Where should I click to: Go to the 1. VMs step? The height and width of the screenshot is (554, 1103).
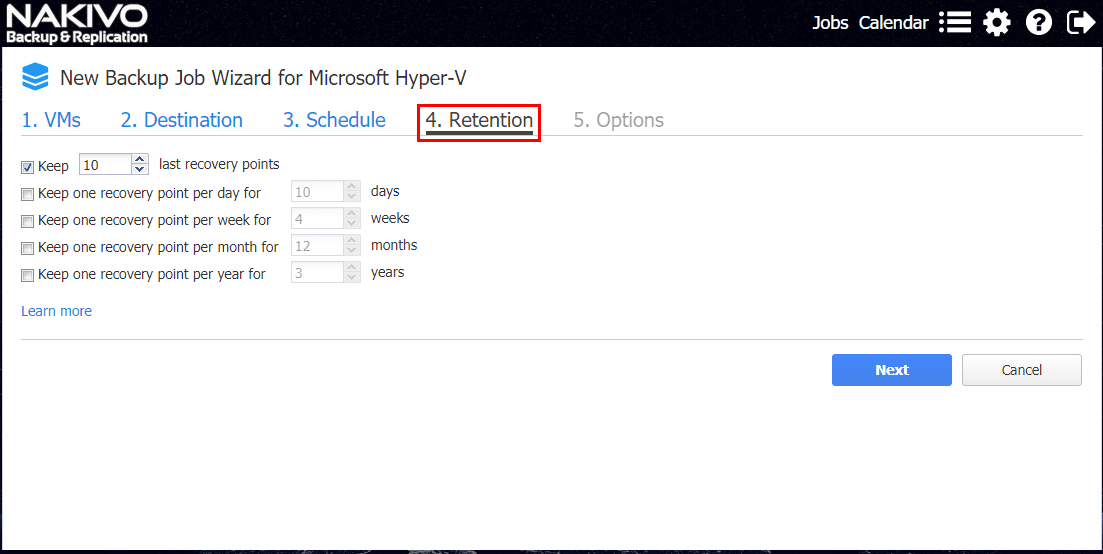pos(51,120)
